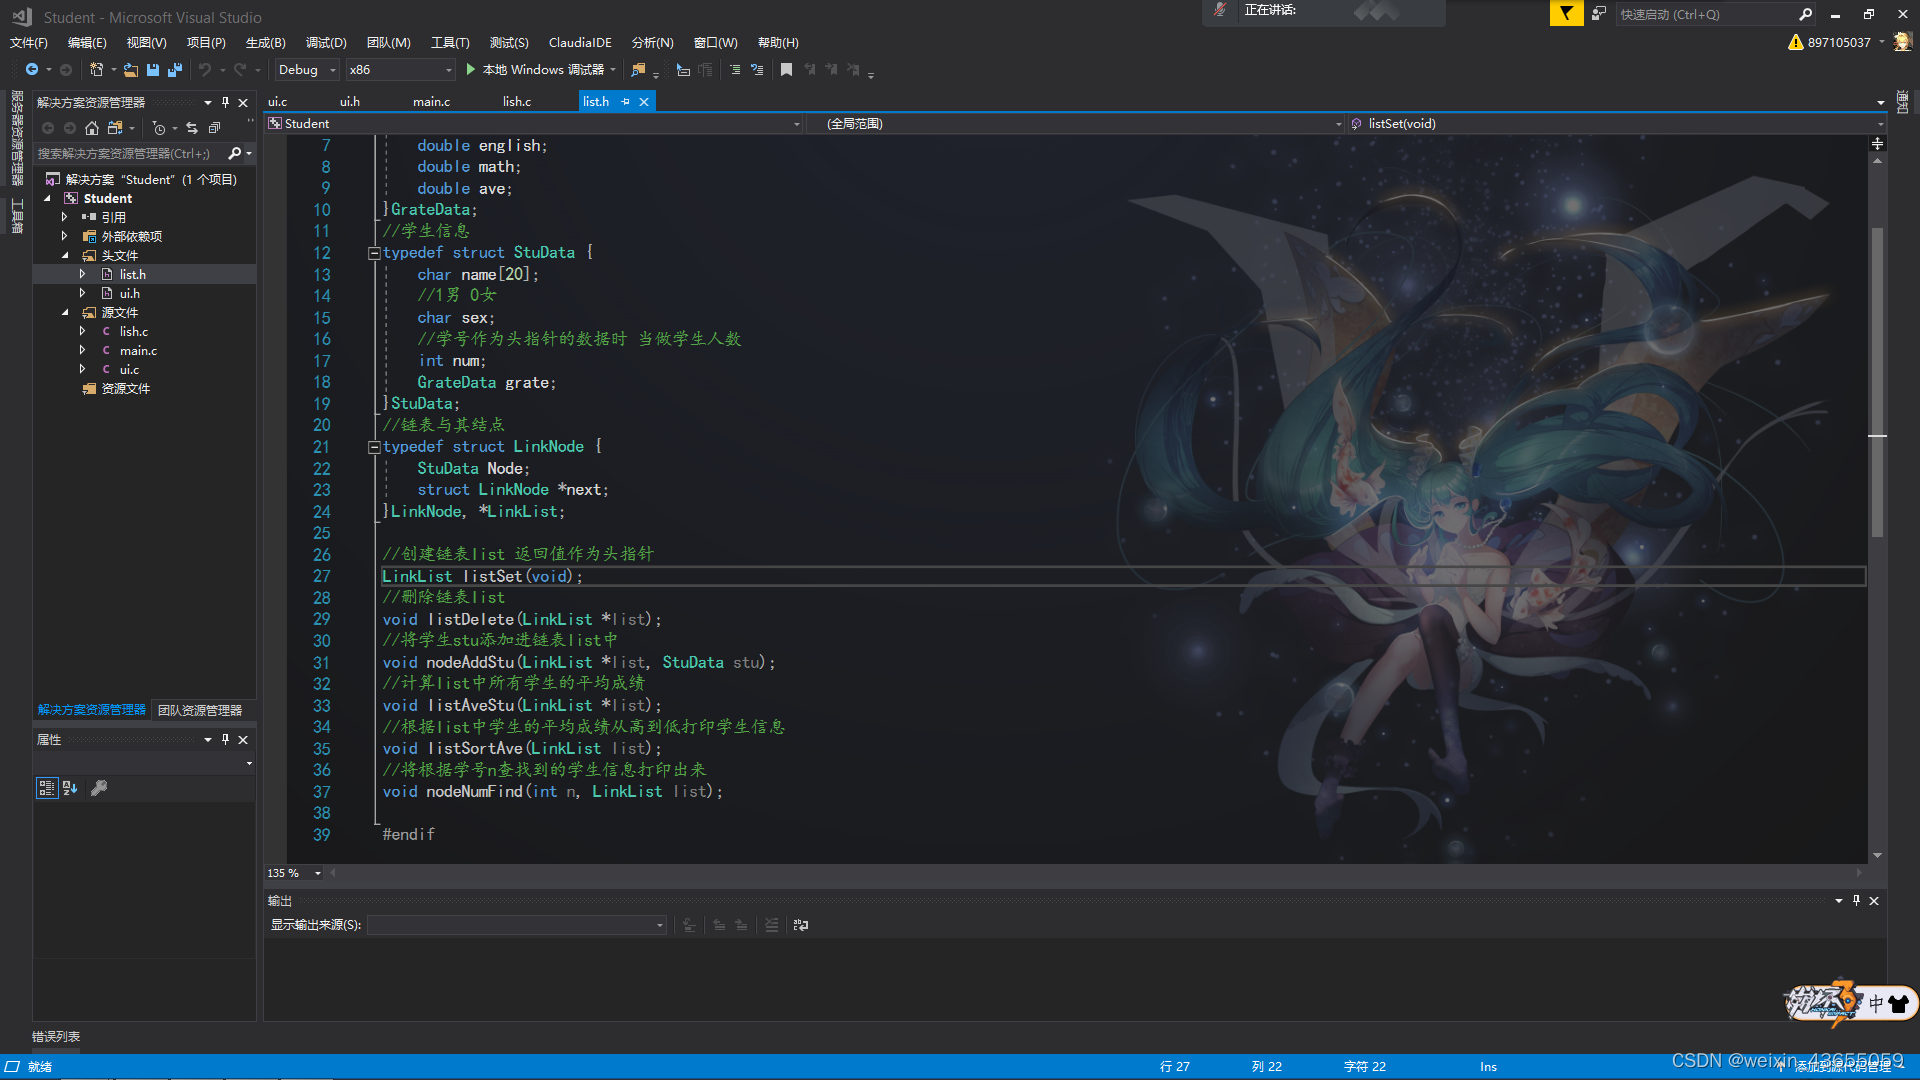This screenshot has width=1920, height=1080.
Task: Click the Open File toolbar icon
Action: [x=131, y=70]
